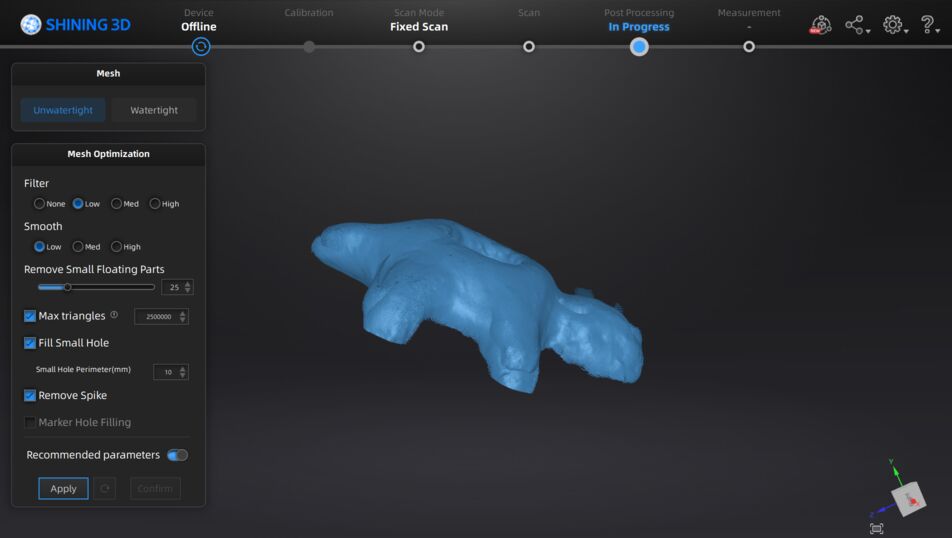Select the Unwatertight mesh tab
The height and width of the screenshot is (538, 952).
pos(63,110)
